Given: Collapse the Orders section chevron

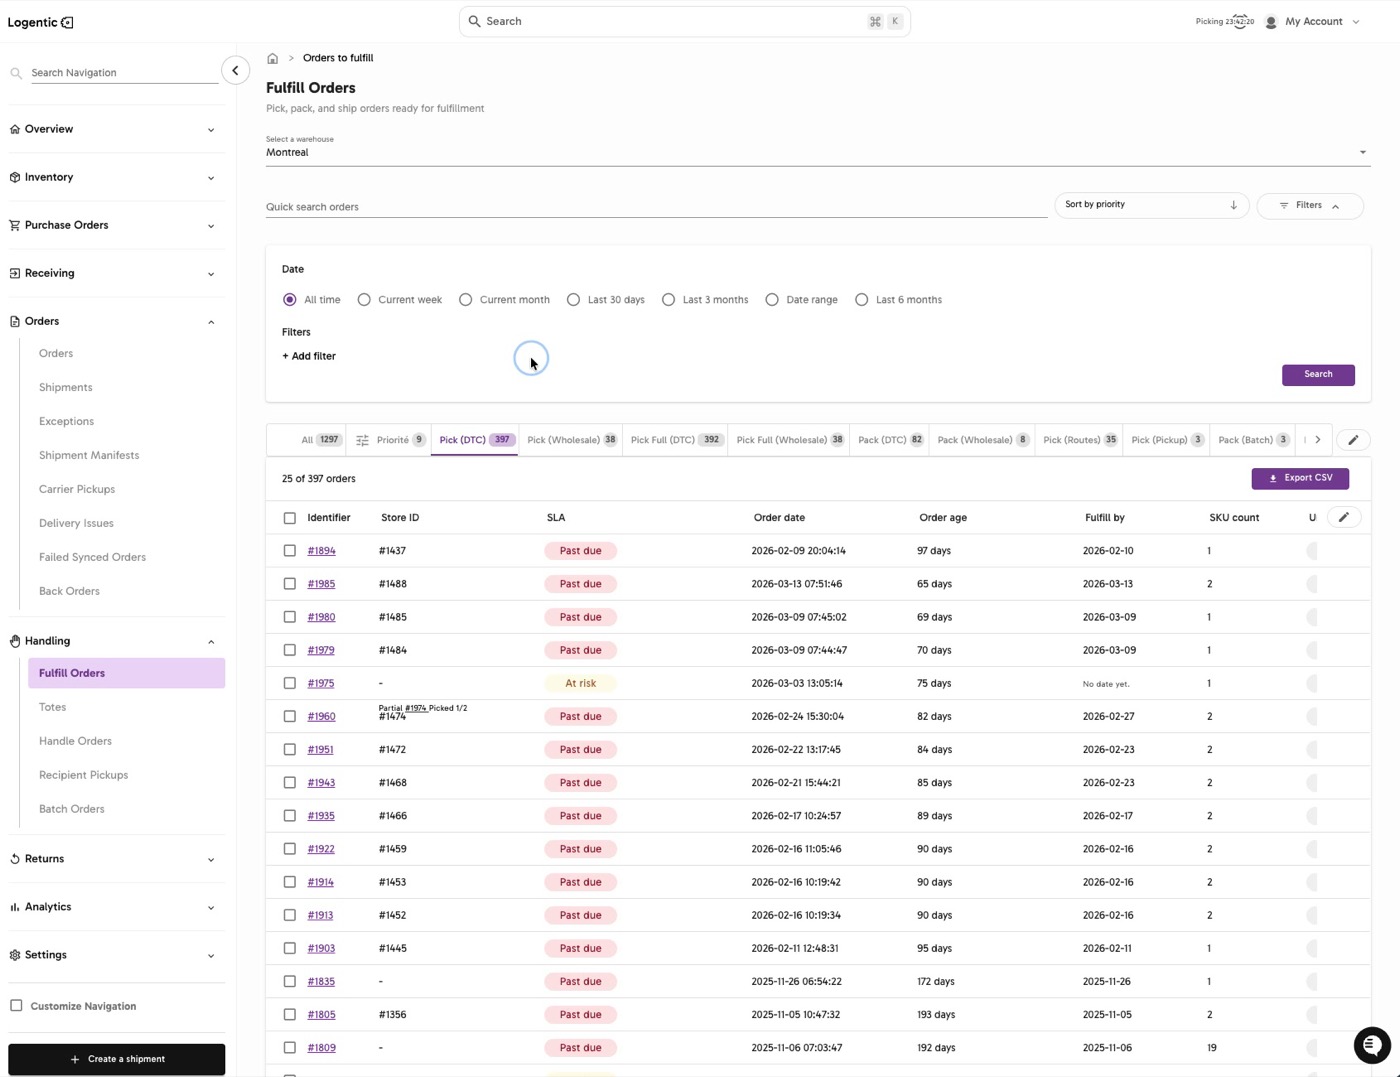Looking at the screenshot, I should click(x=211, y=321).
